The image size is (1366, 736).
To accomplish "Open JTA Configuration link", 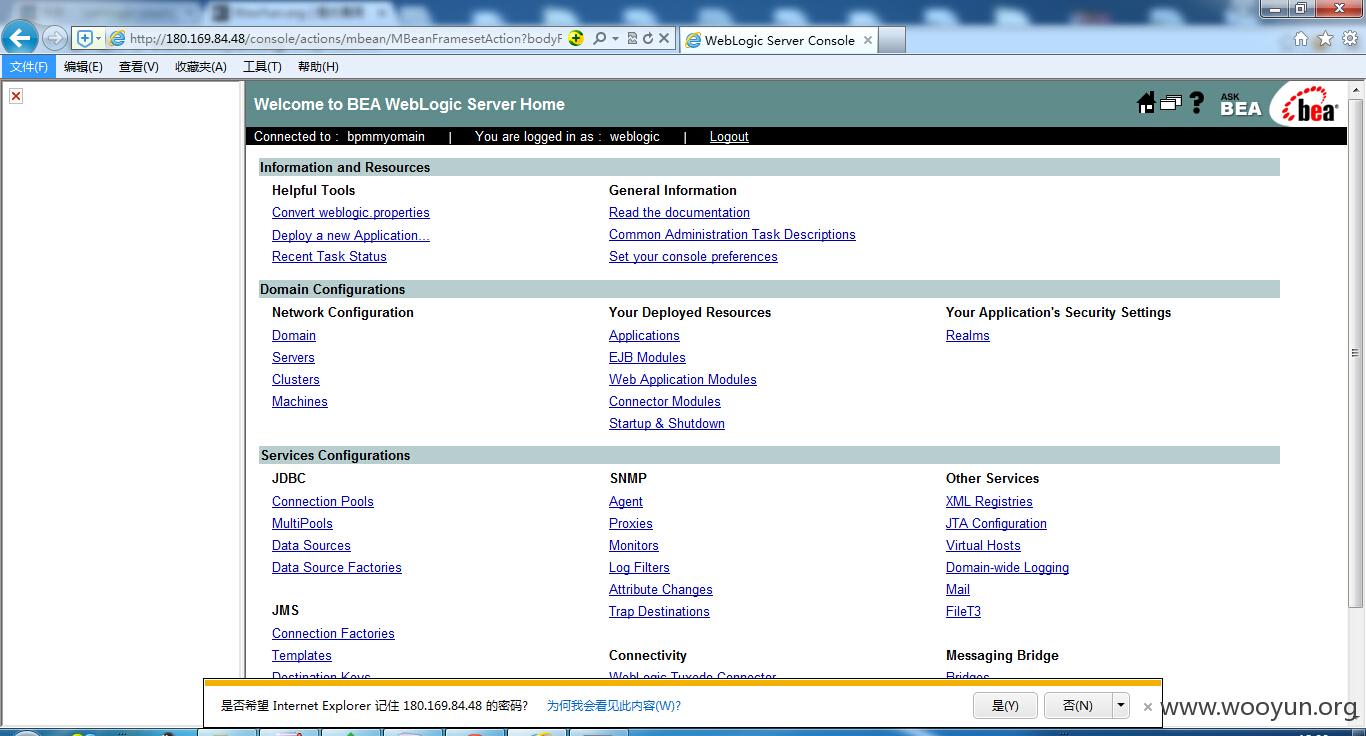I will coord(996,524).
